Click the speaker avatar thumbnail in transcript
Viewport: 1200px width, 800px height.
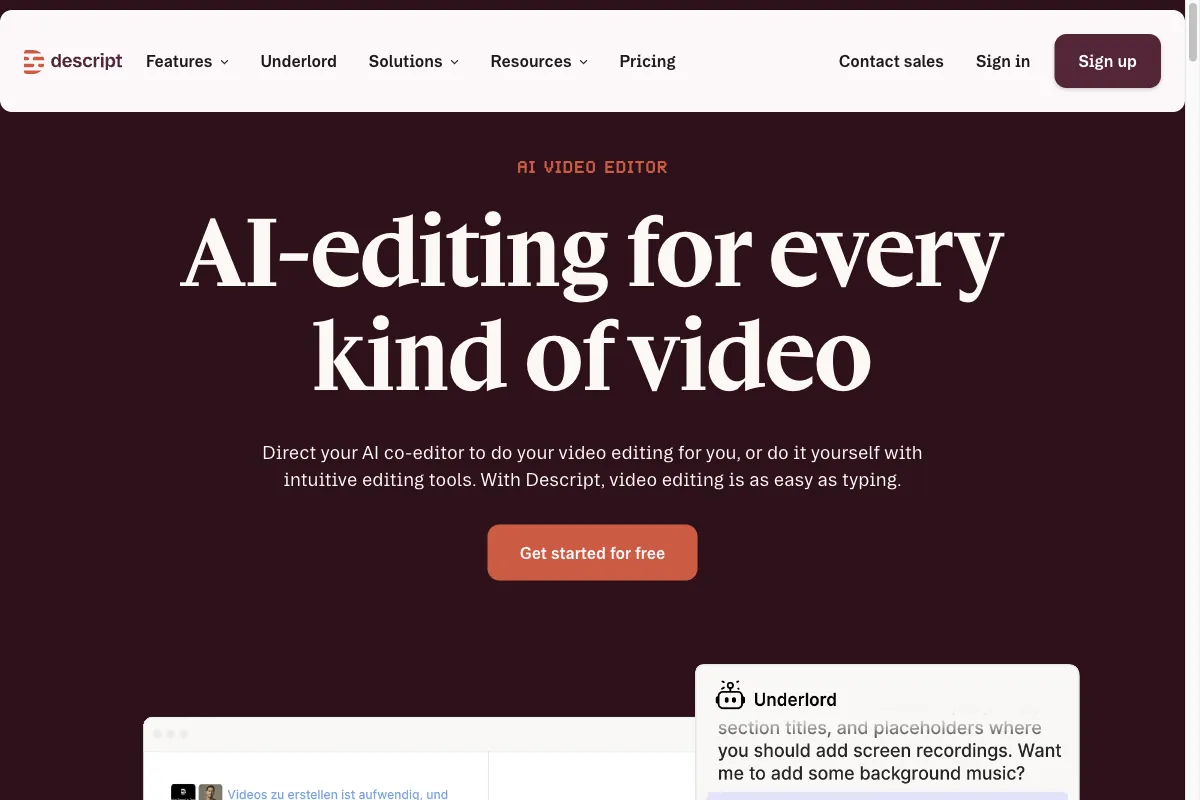210,792
